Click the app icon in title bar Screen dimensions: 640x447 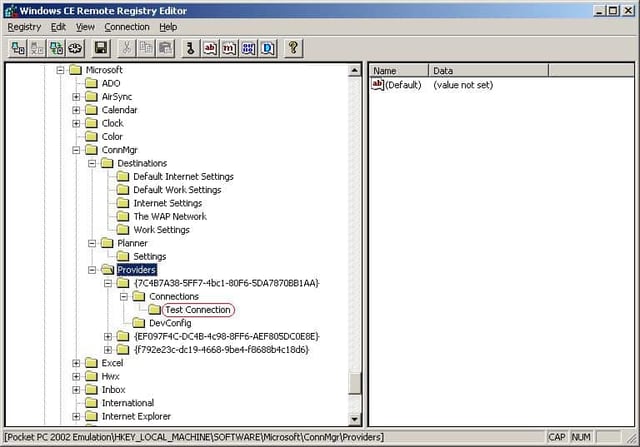click(x=11, y=11)
